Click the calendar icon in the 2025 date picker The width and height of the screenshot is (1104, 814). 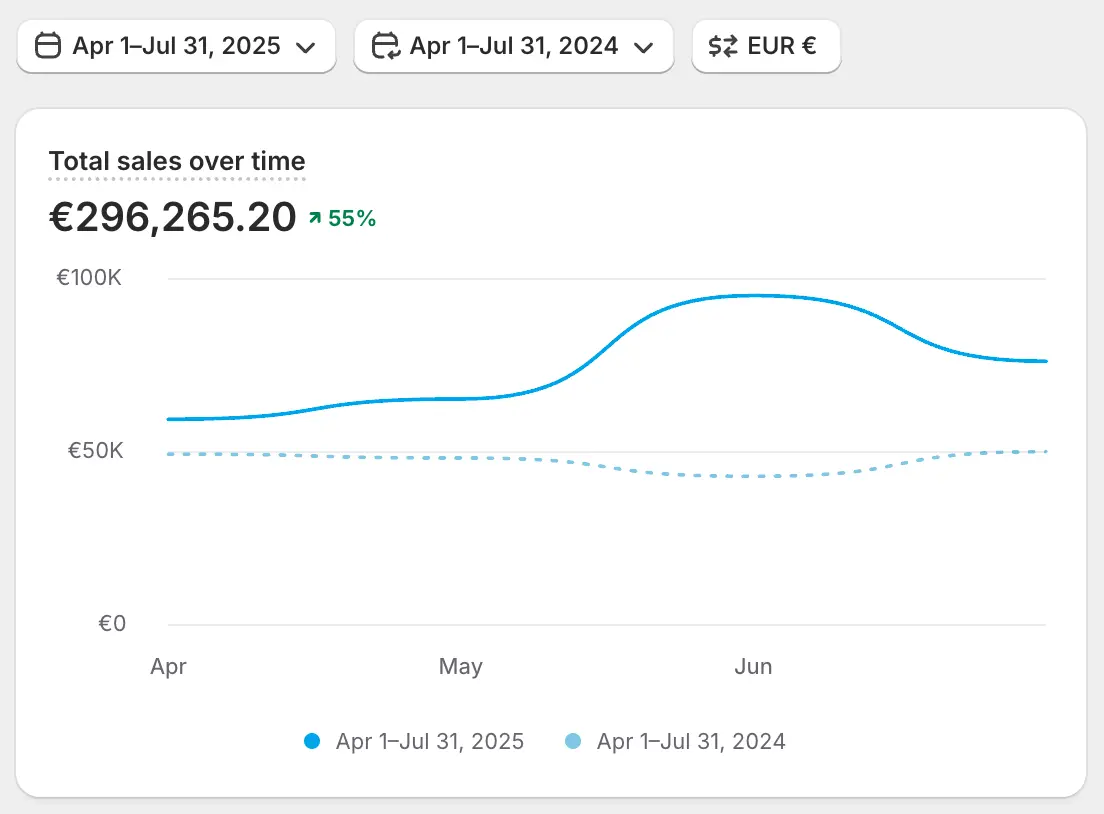click(x=48, y=46)
